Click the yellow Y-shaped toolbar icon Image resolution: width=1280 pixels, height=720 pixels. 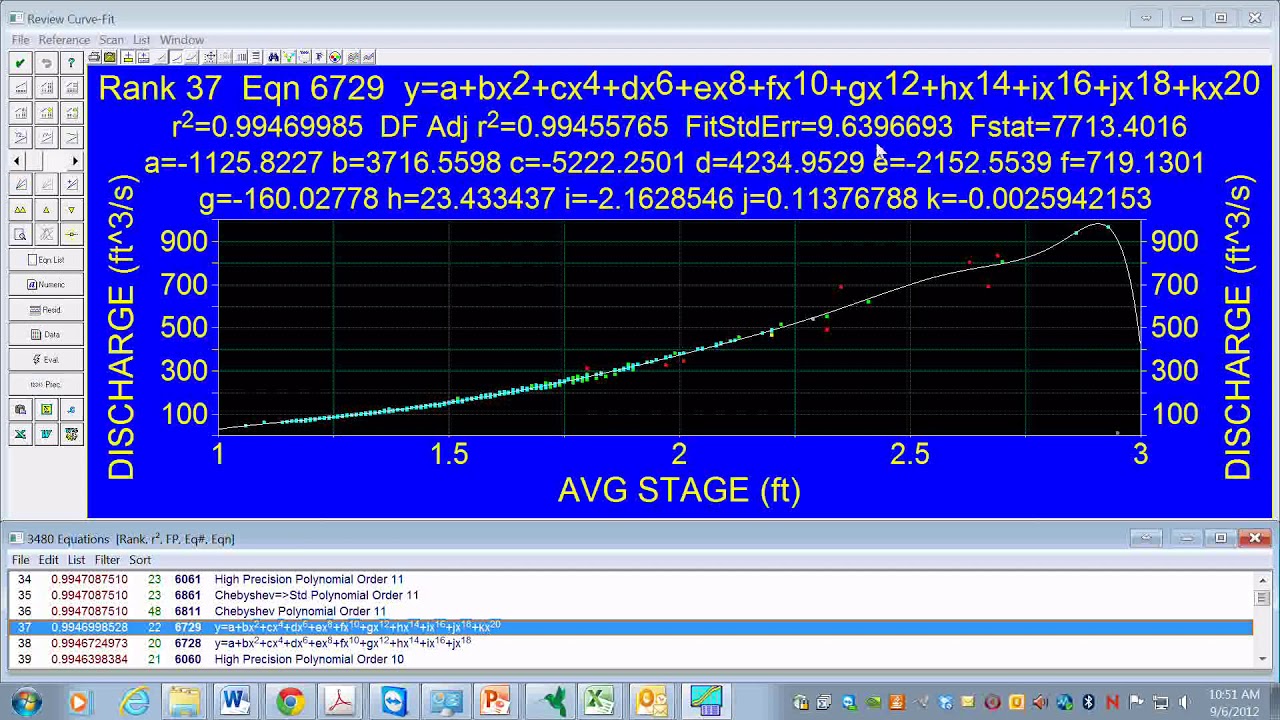coord(288,57)
